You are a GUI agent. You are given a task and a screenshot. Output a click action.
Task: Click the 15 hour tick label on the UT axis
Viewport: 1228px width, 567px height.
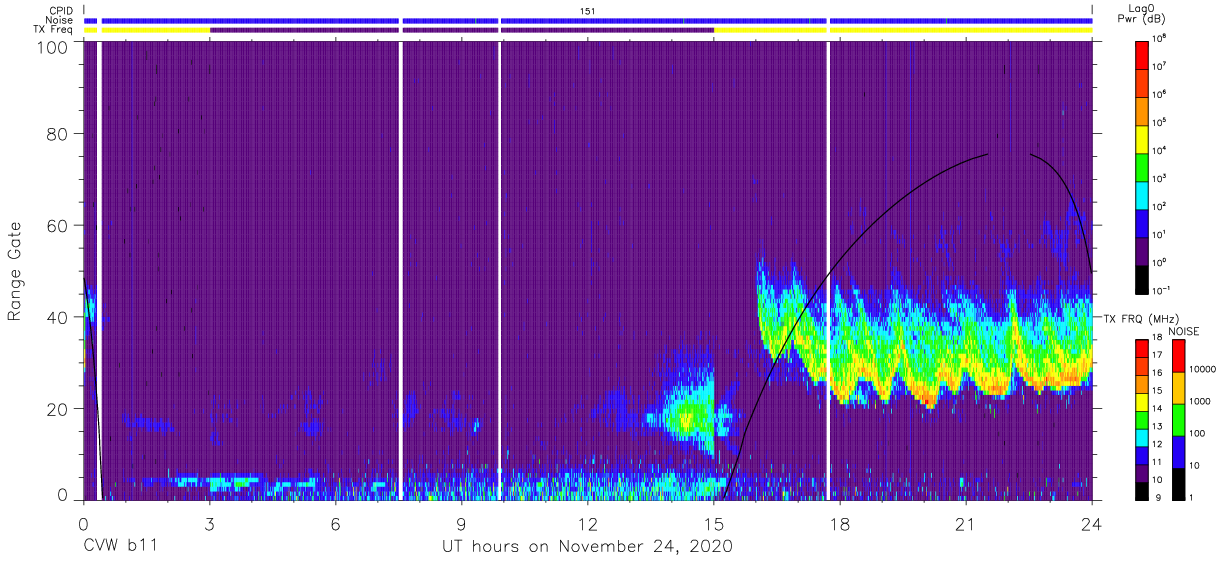click(713, 522)
